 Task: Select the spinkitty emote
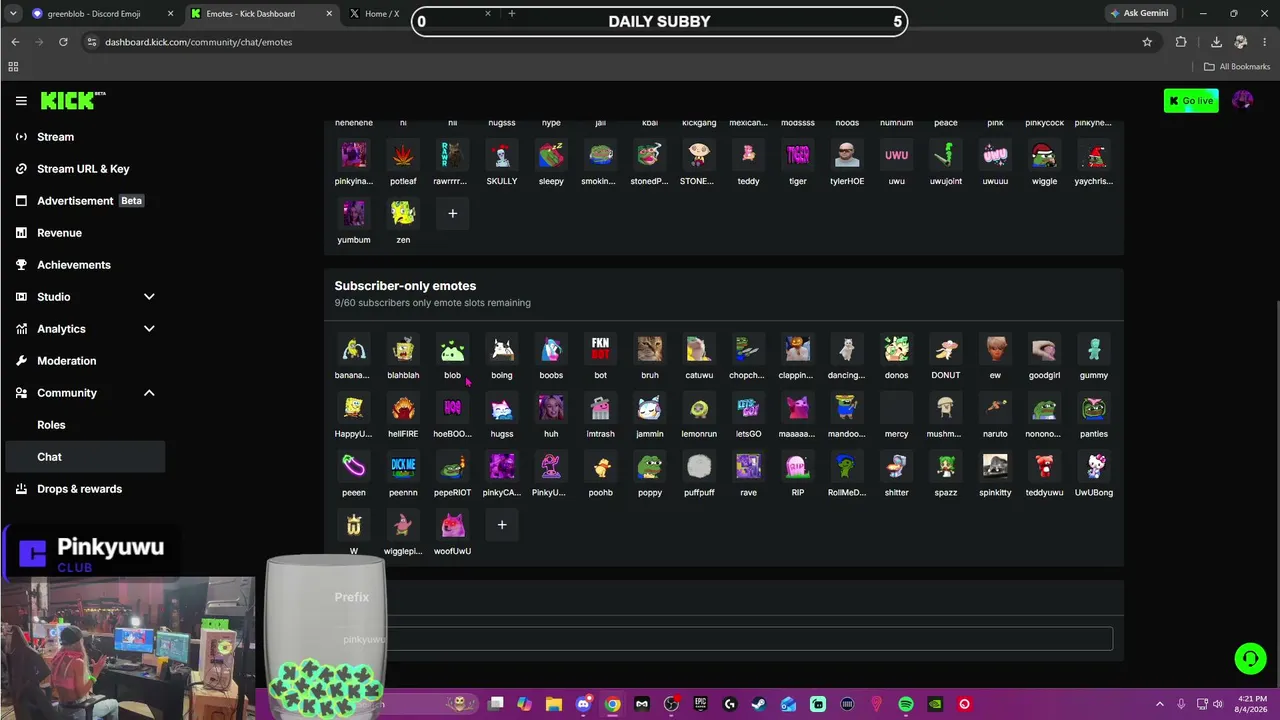pos(995,466)
